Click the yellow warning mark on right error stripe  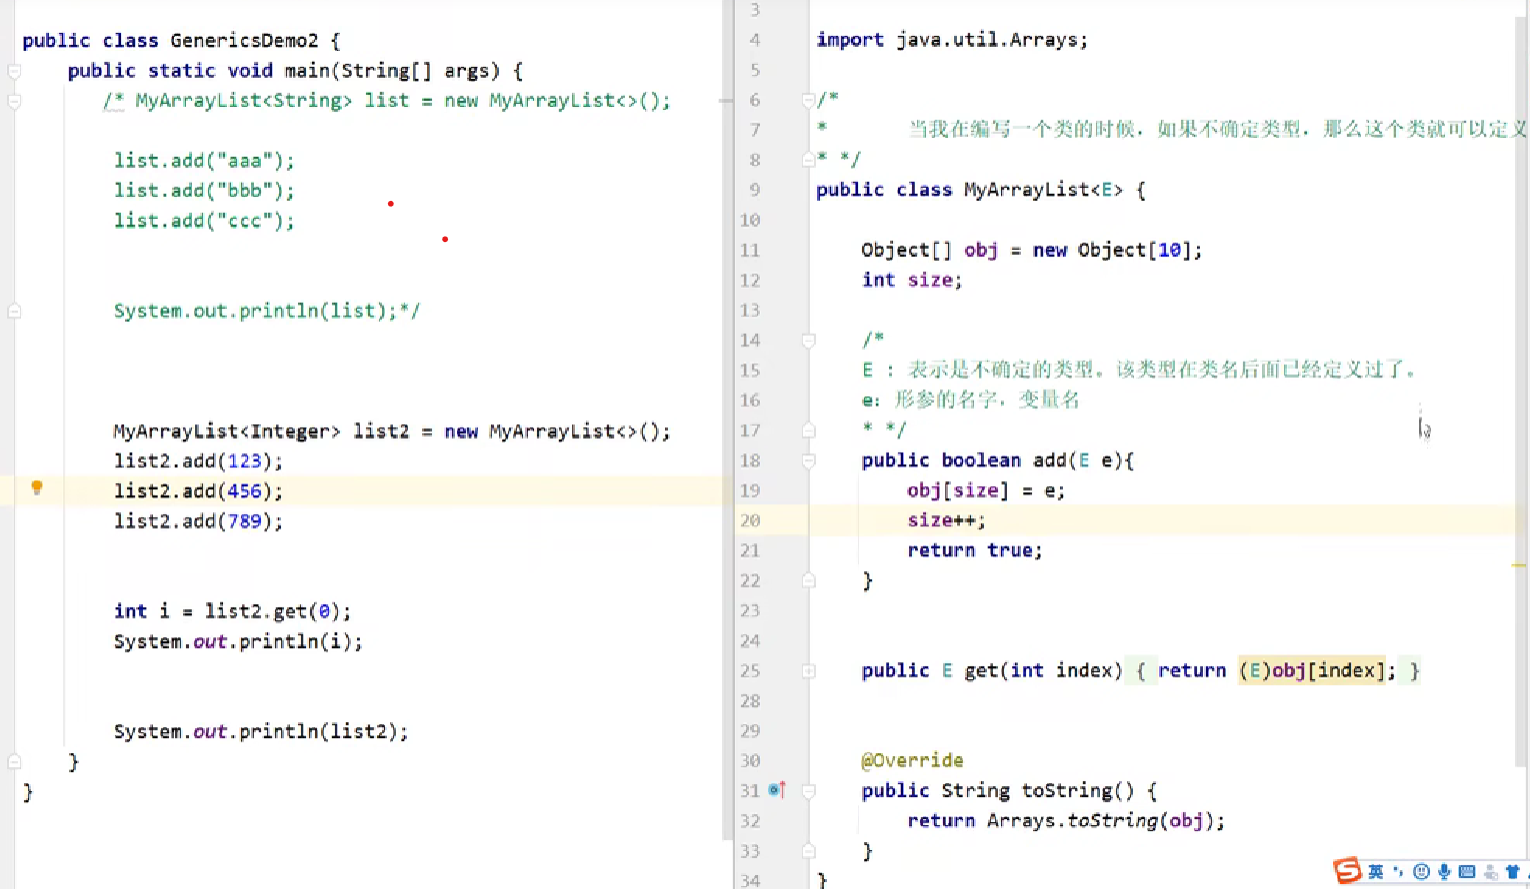[1518, 565]
